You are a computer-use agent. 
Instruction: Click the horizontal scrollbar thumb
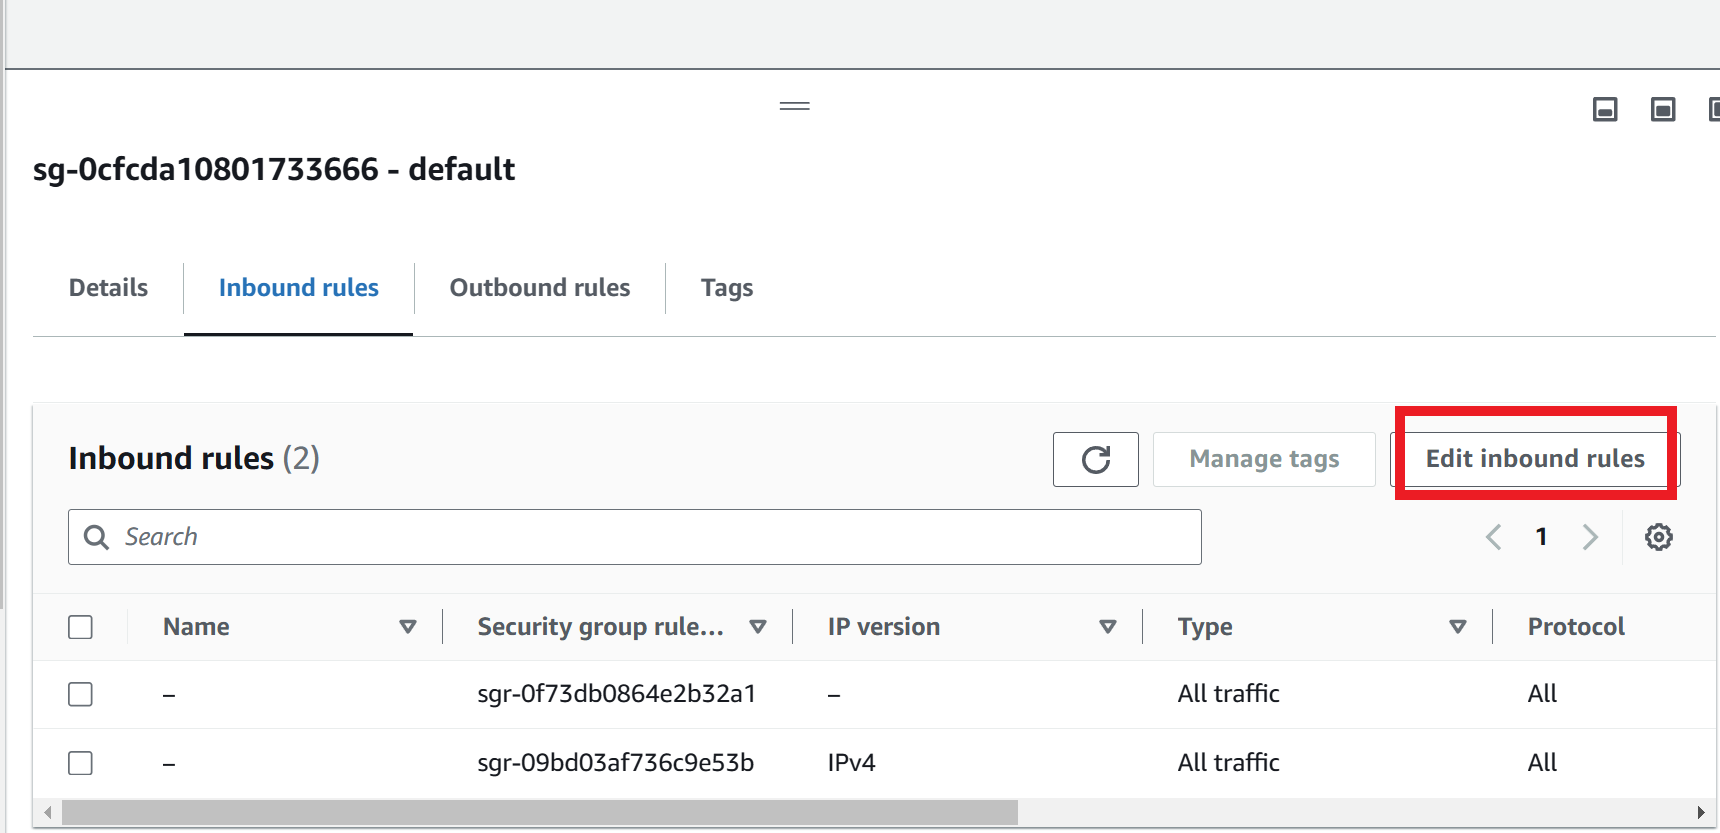coord(540,812)
